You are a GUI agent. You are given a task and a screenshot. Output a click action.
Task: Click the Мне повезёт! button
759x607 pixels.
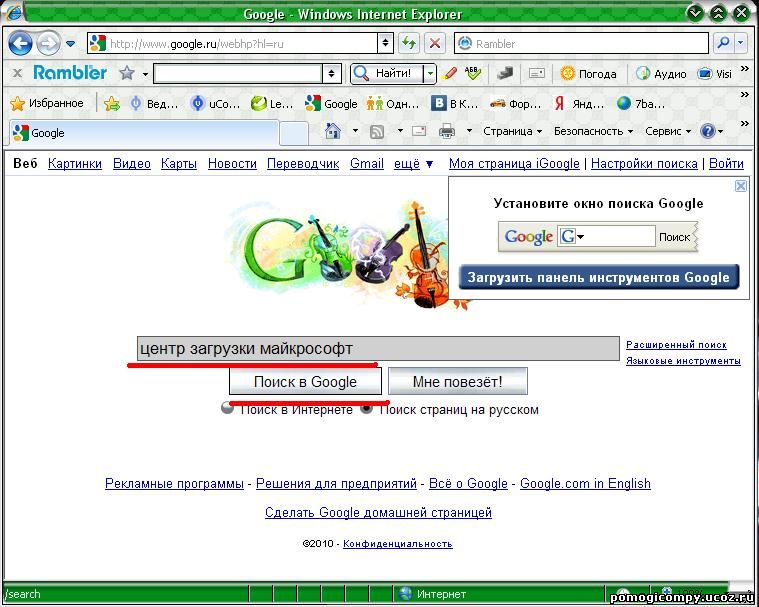point(457,381)
